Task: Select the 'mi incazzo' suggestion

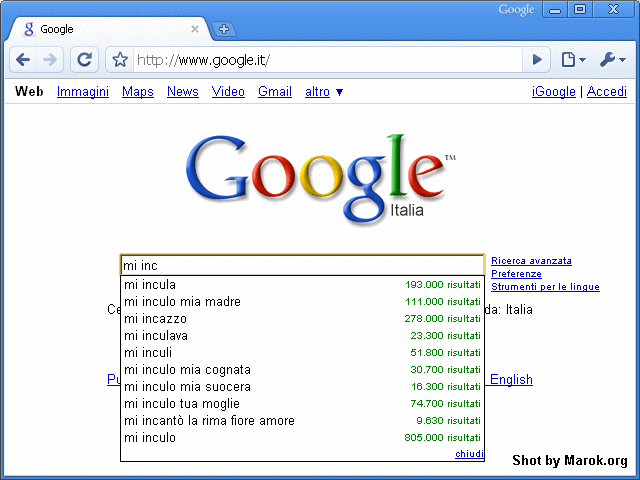Action: click(302, 318)
